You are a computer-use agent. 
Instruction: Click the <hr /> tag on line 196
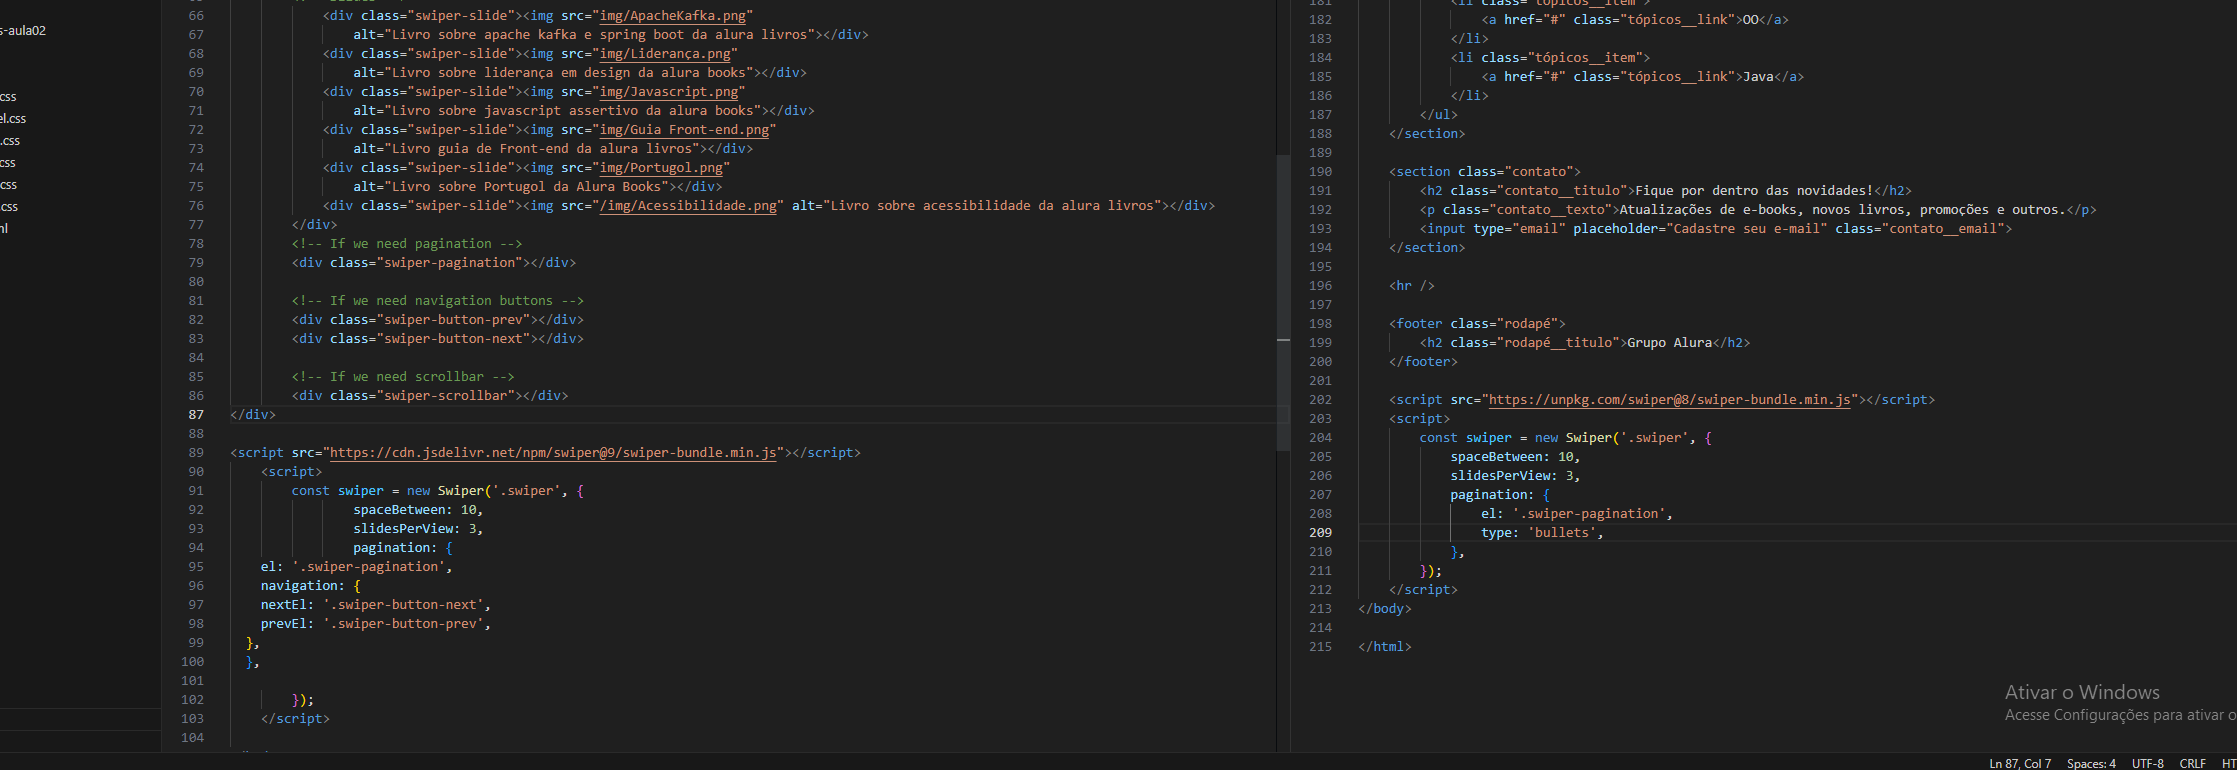(1412, 286)
